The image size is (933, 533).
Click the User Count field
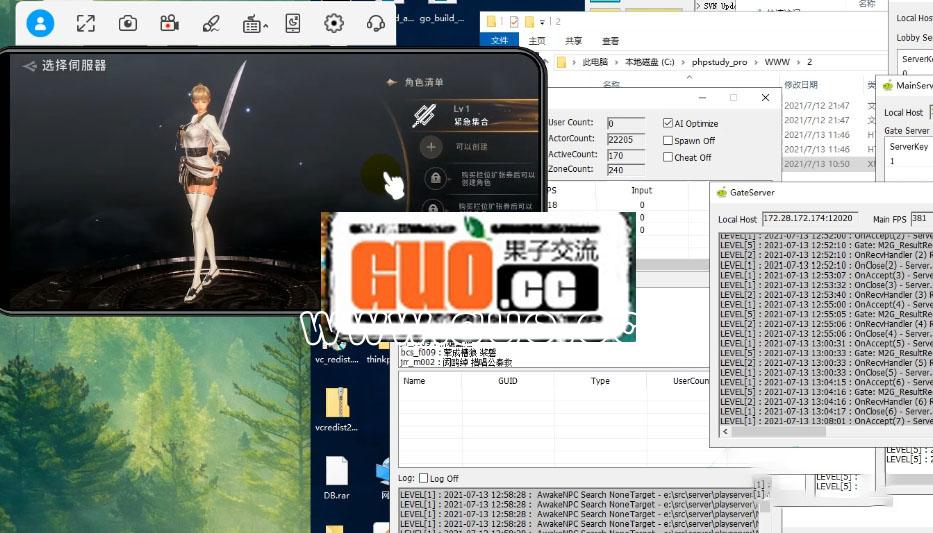coord(625,123)
